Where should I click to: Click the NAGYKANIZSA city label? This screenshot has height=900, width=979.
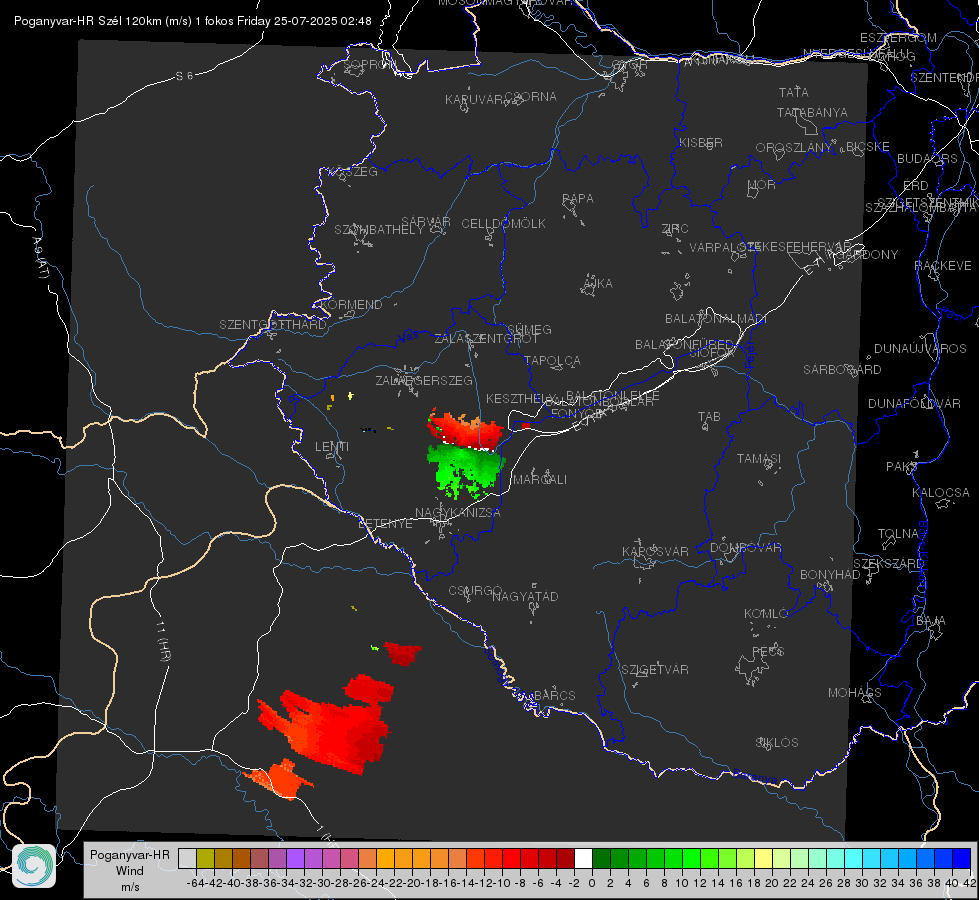(x=458, y=512)
